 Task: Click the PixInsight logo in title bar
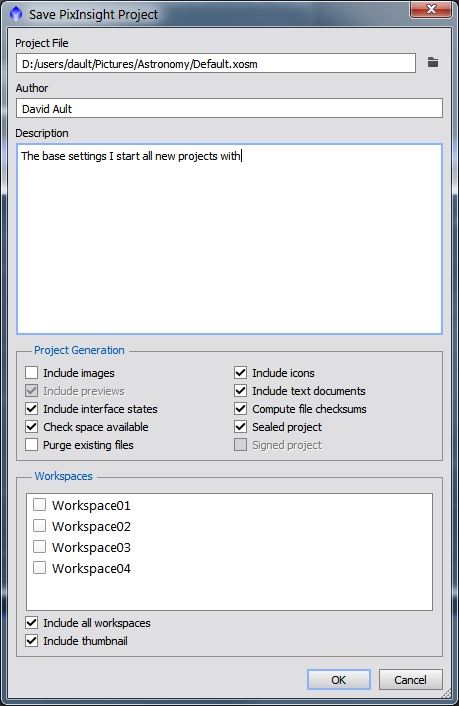[16, 14]
